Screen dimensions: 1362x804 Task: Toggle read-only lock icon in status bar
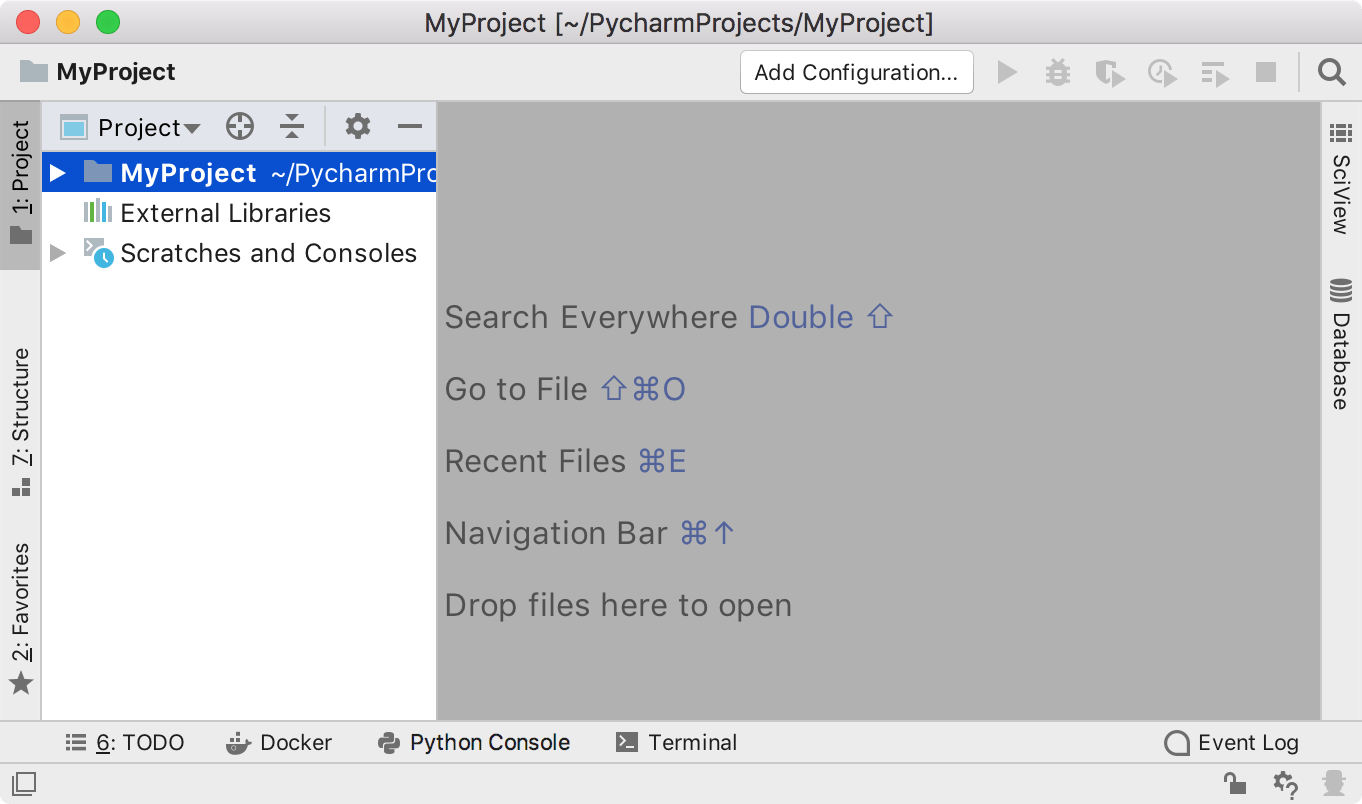(x=1235, y=783)
